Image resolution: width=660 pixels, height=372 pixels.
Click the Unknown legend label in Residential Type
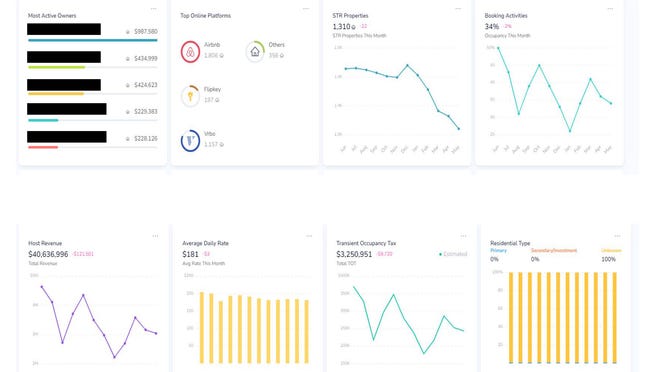611,250
